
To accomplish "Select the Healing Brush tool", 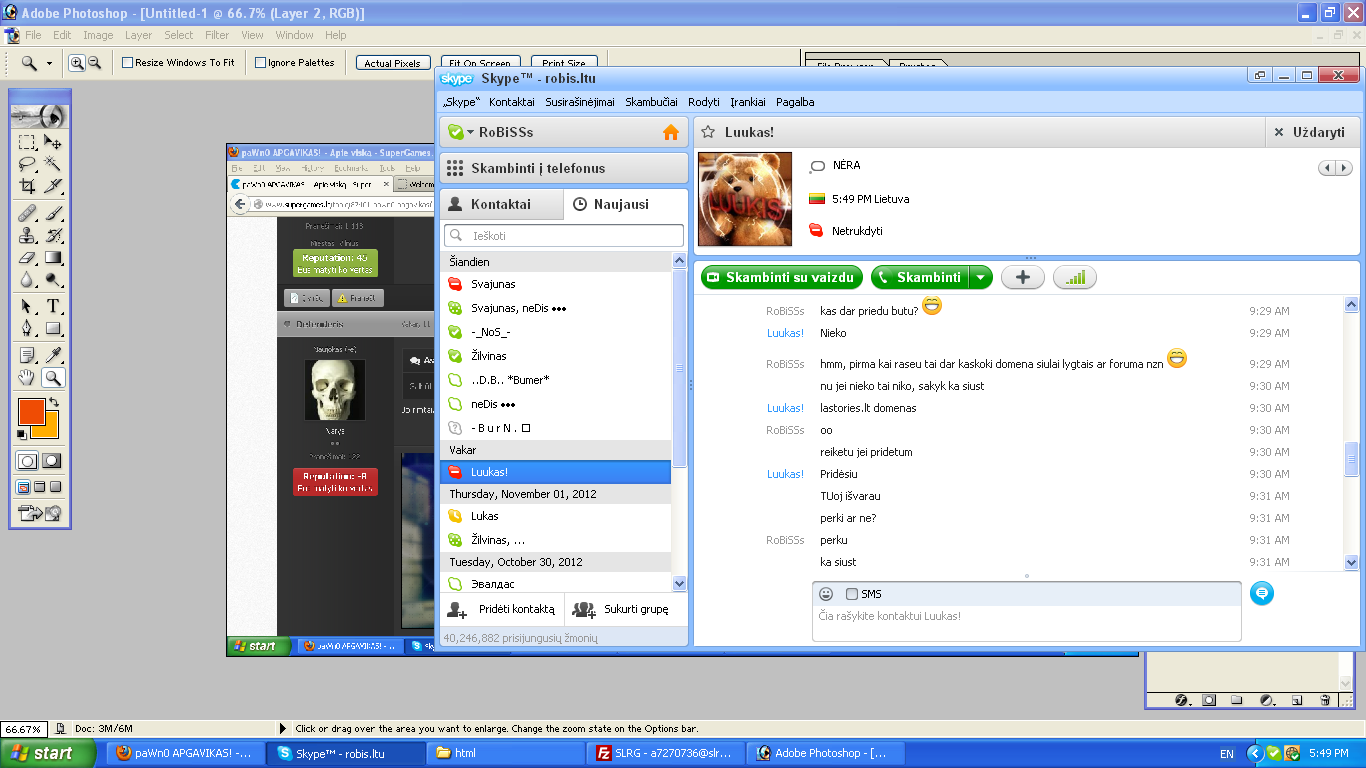I will tap(27, 213).
